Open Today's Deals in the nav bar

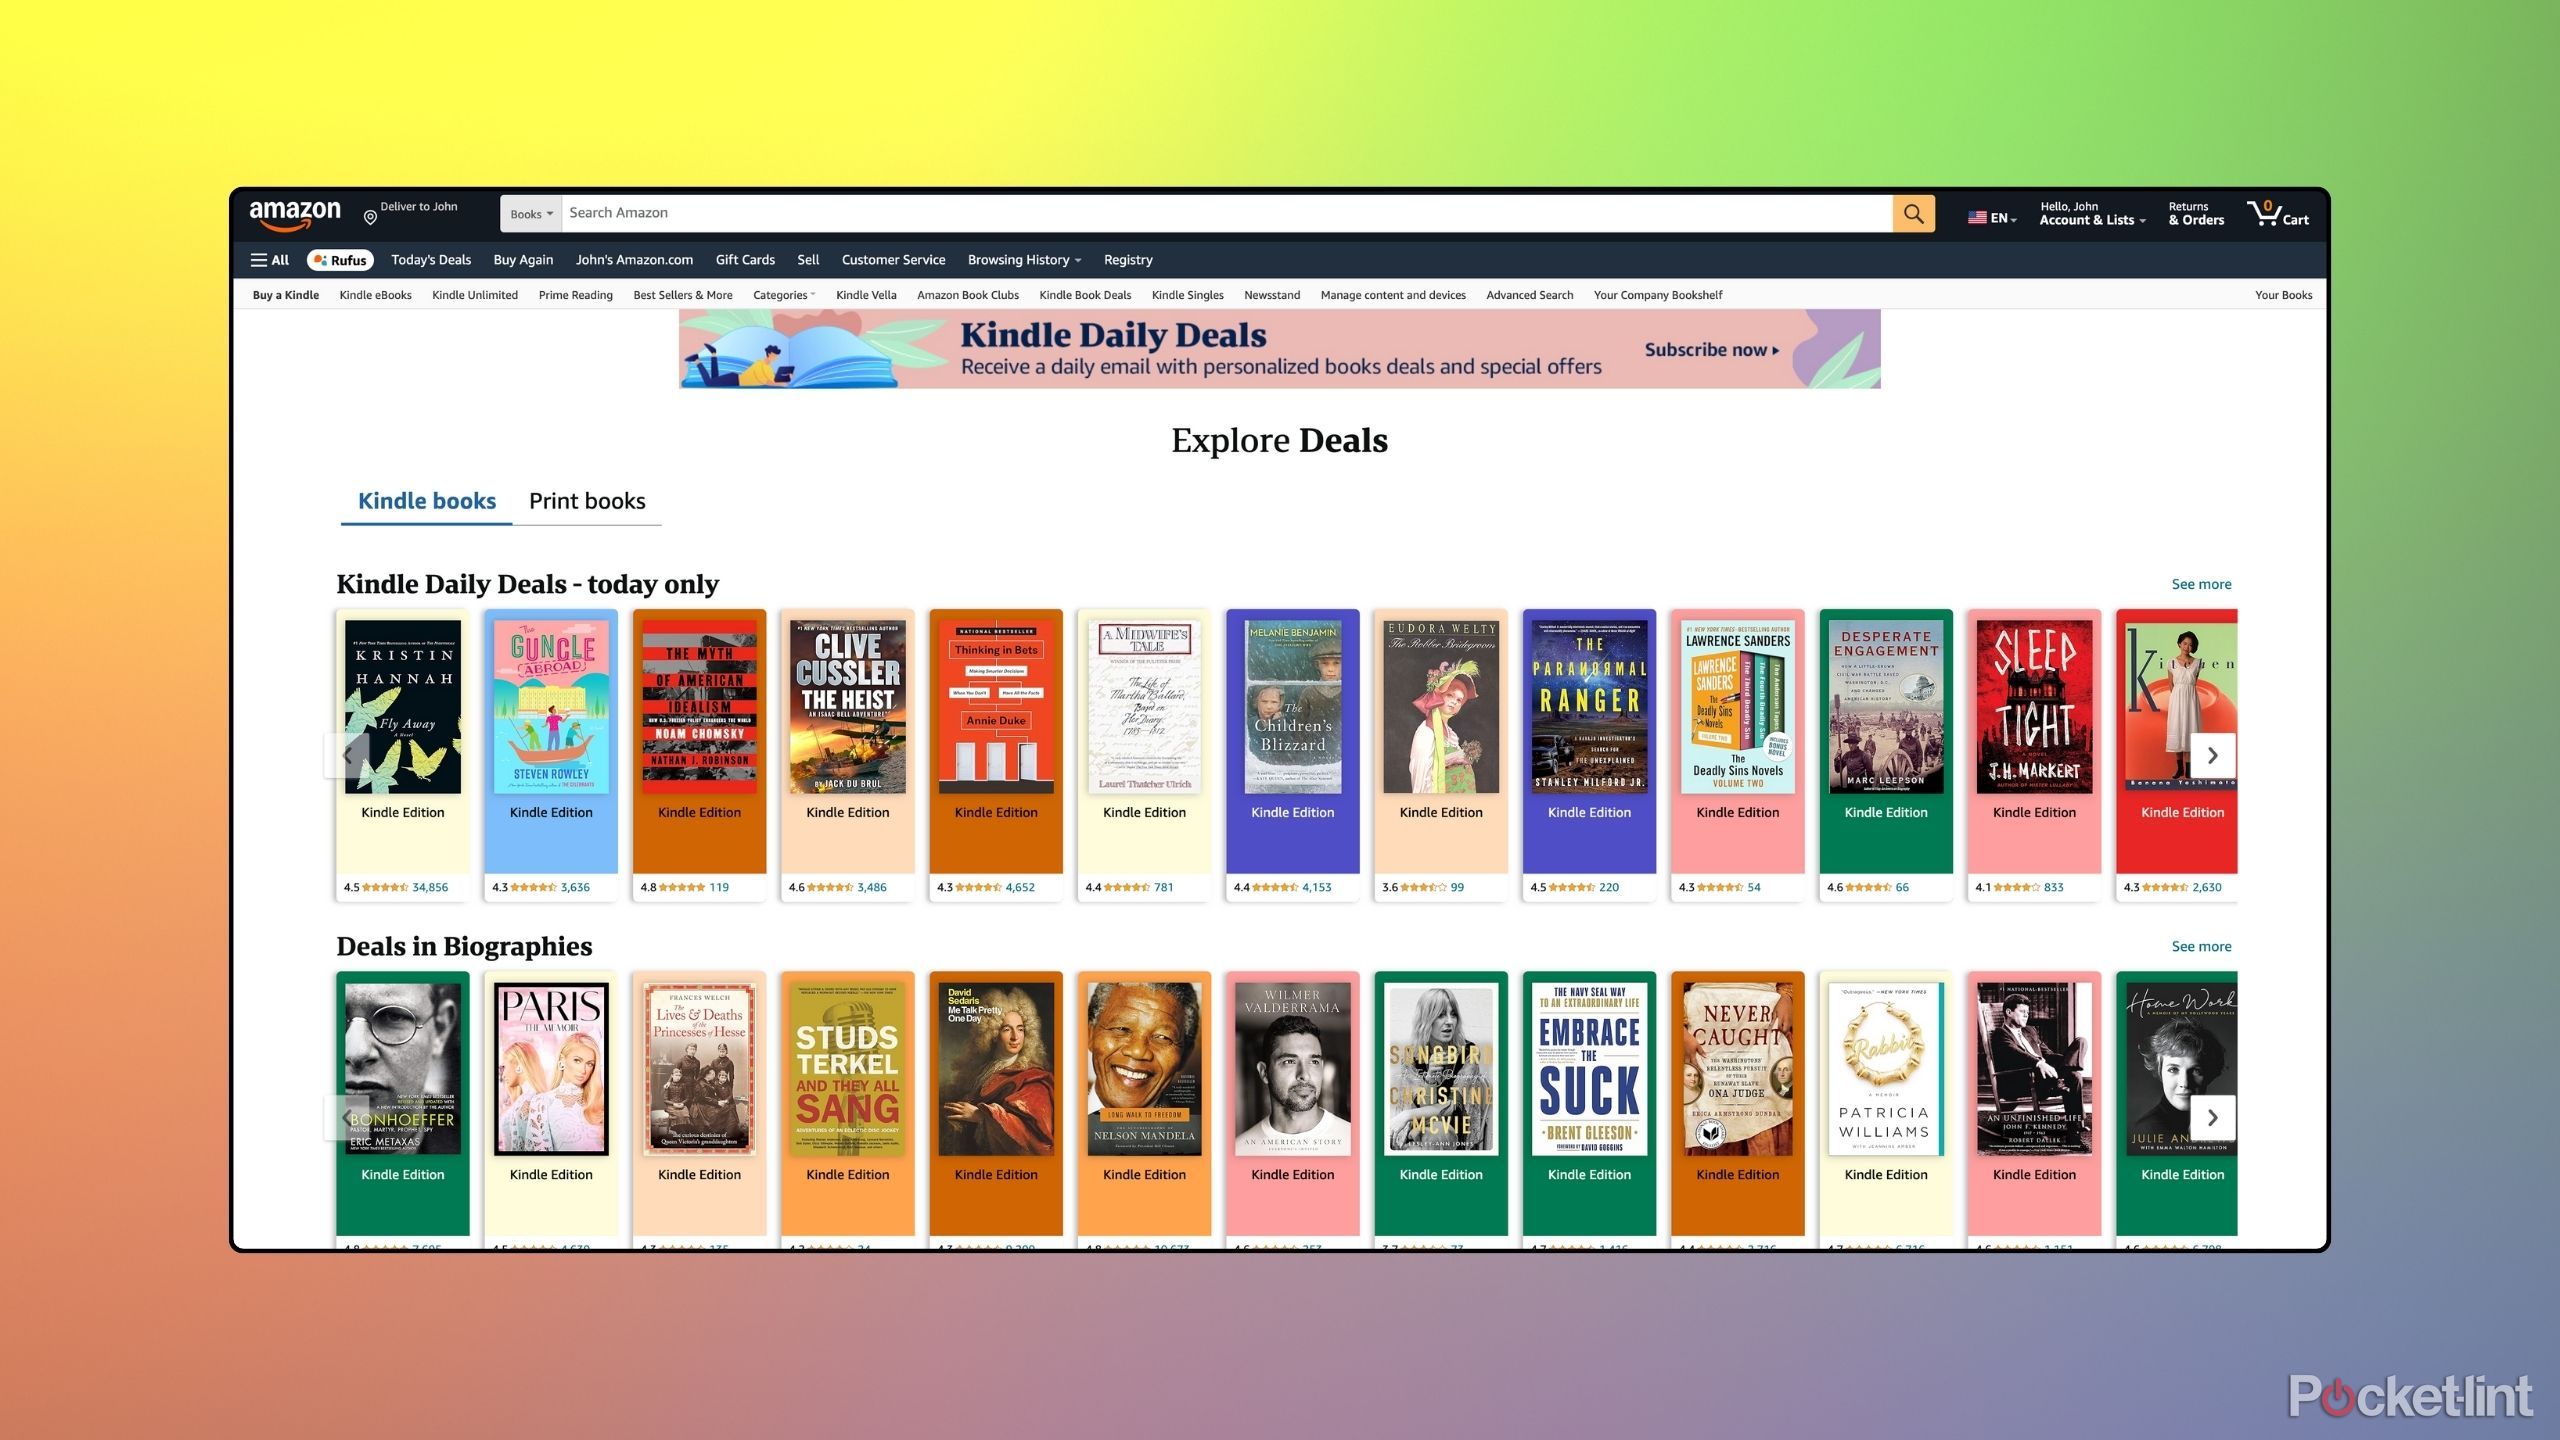point(431,260)
